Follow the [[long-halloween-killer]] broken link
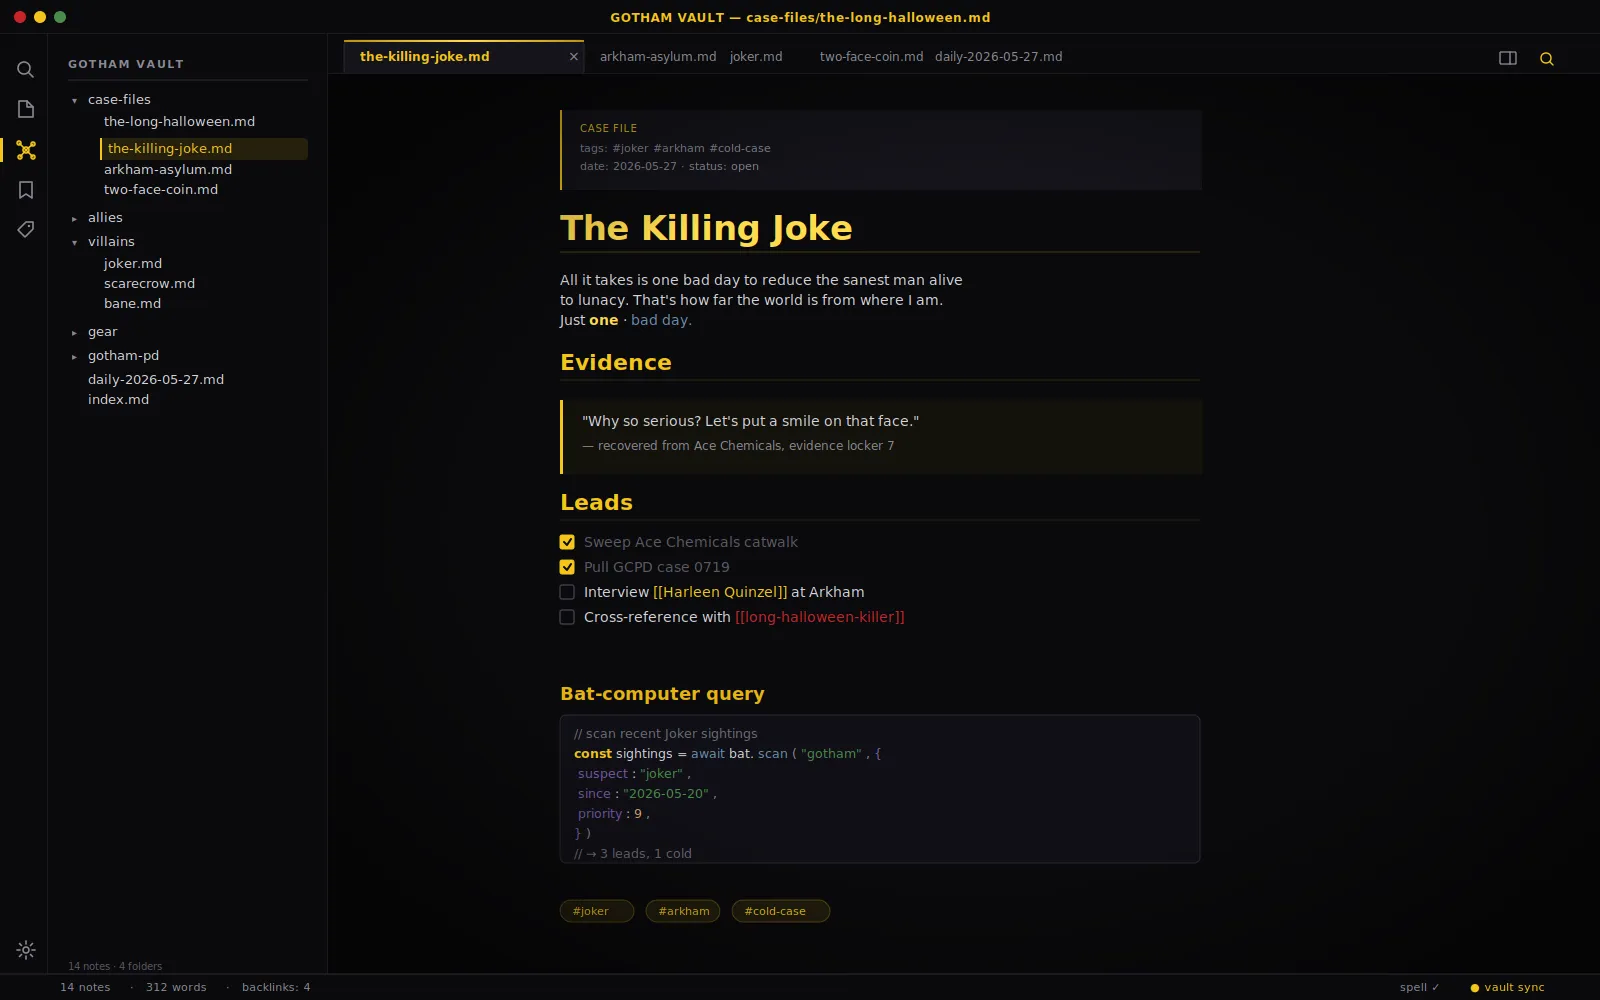1600x1000 pixels. (820, 617)
